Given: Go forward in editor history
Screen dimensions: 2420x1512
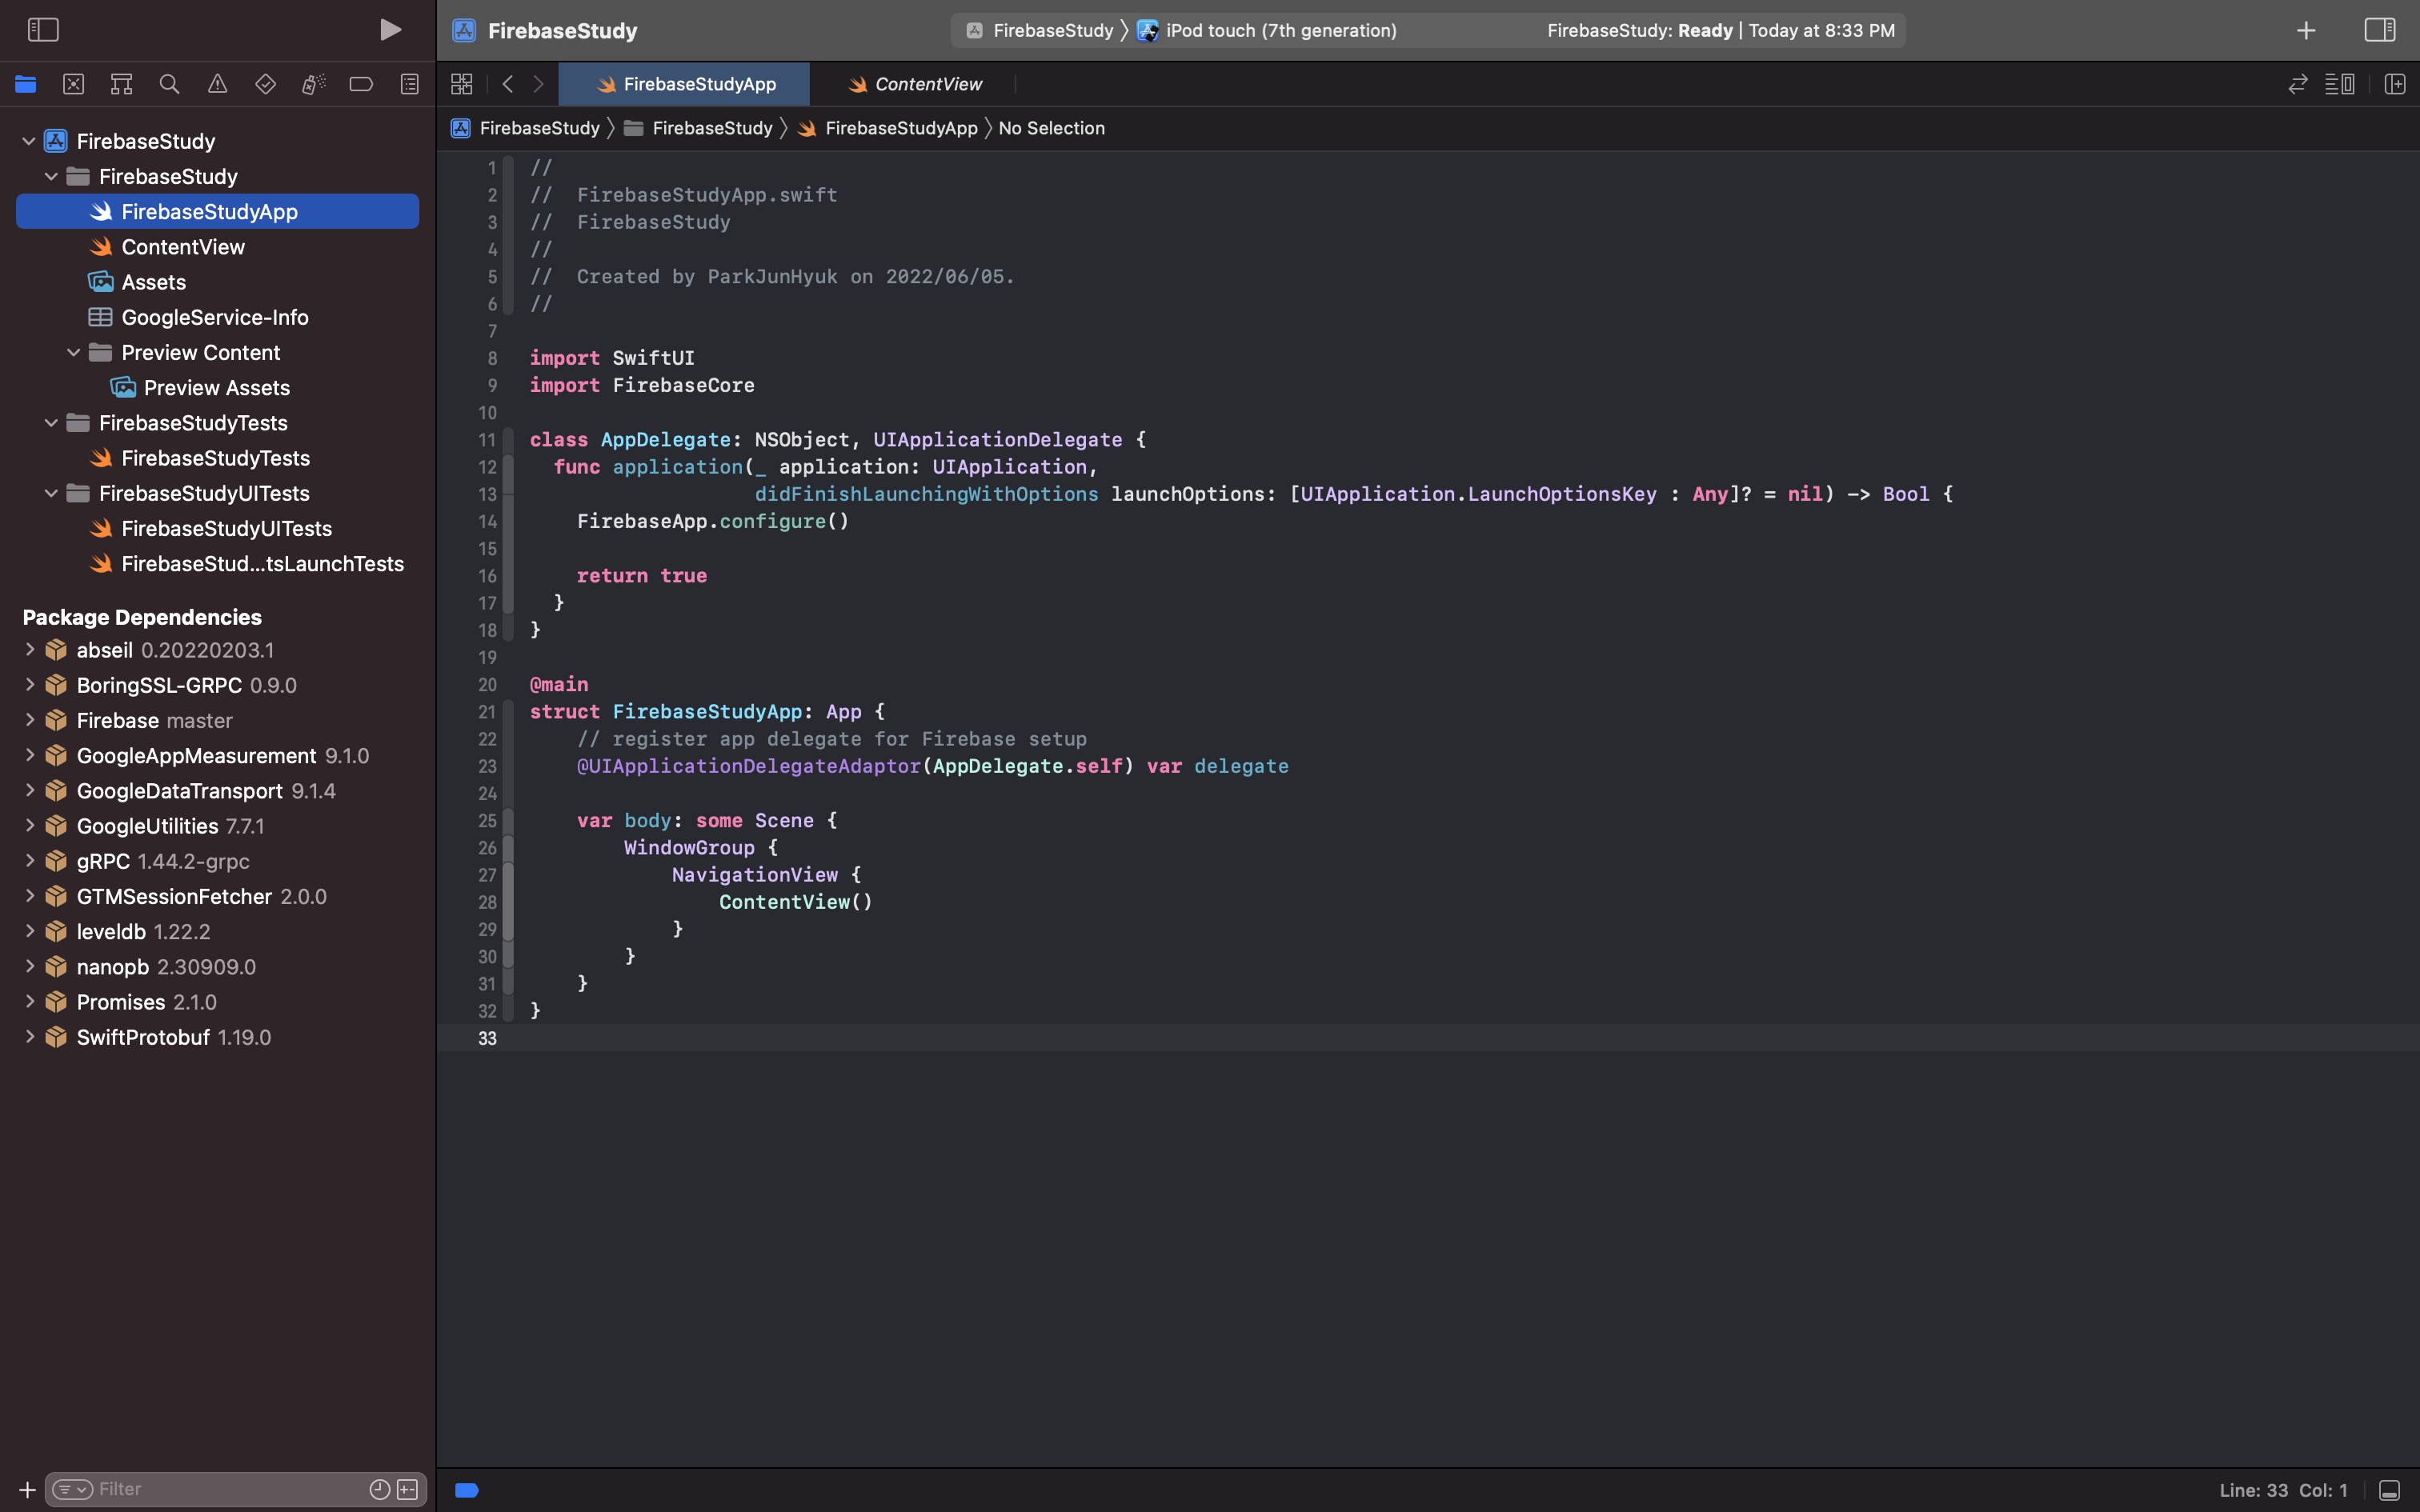Looking at the screenshot, I should pos(538,84).
